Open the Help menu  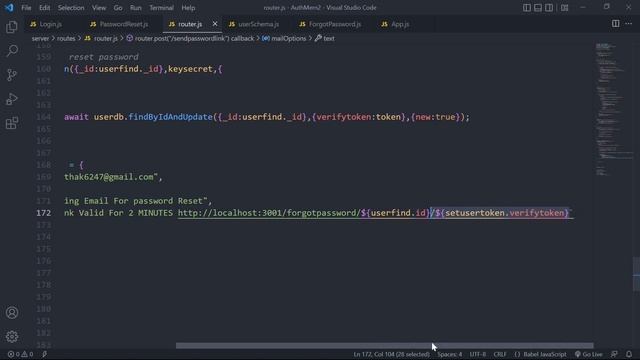point(188,8)
